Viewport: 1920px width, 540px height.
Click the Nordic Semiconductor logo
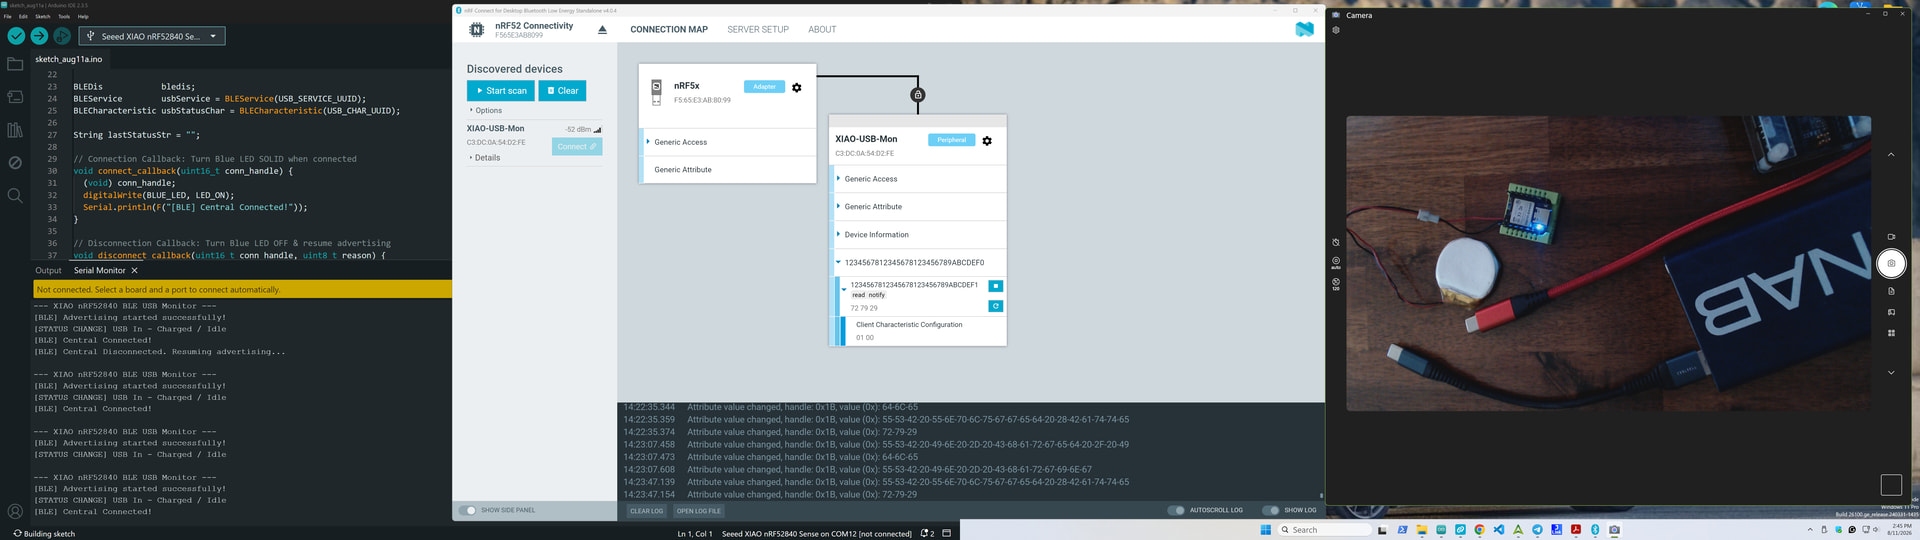point(1304,30)
